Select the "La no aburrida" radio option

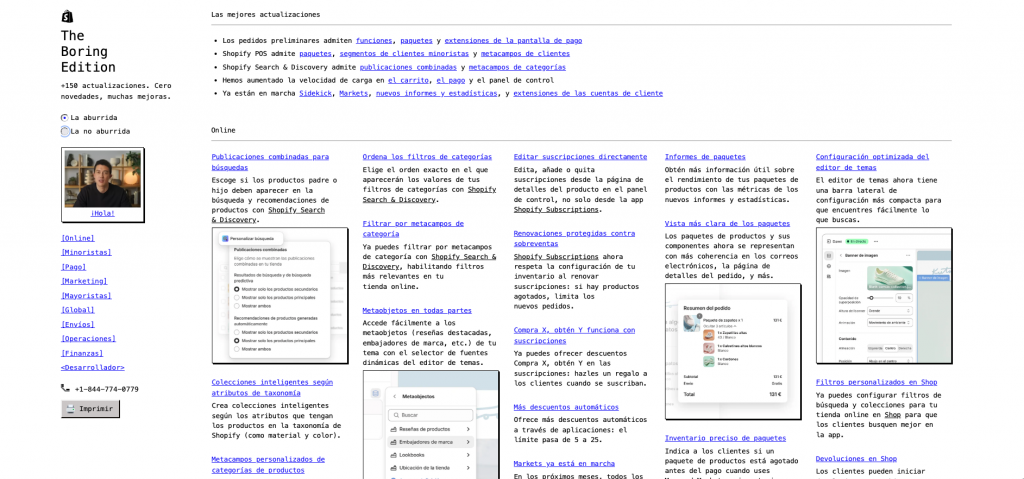[x=65, y=131]
